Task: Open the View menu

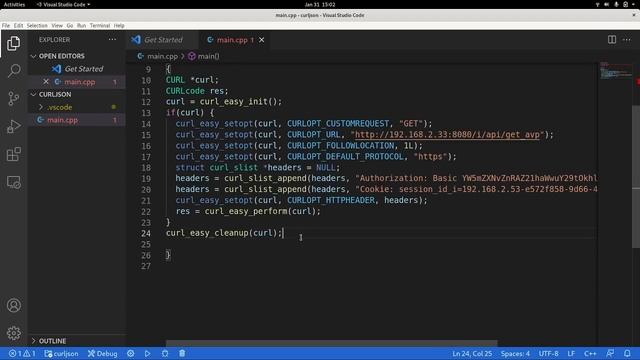Action: coord(57,25)
